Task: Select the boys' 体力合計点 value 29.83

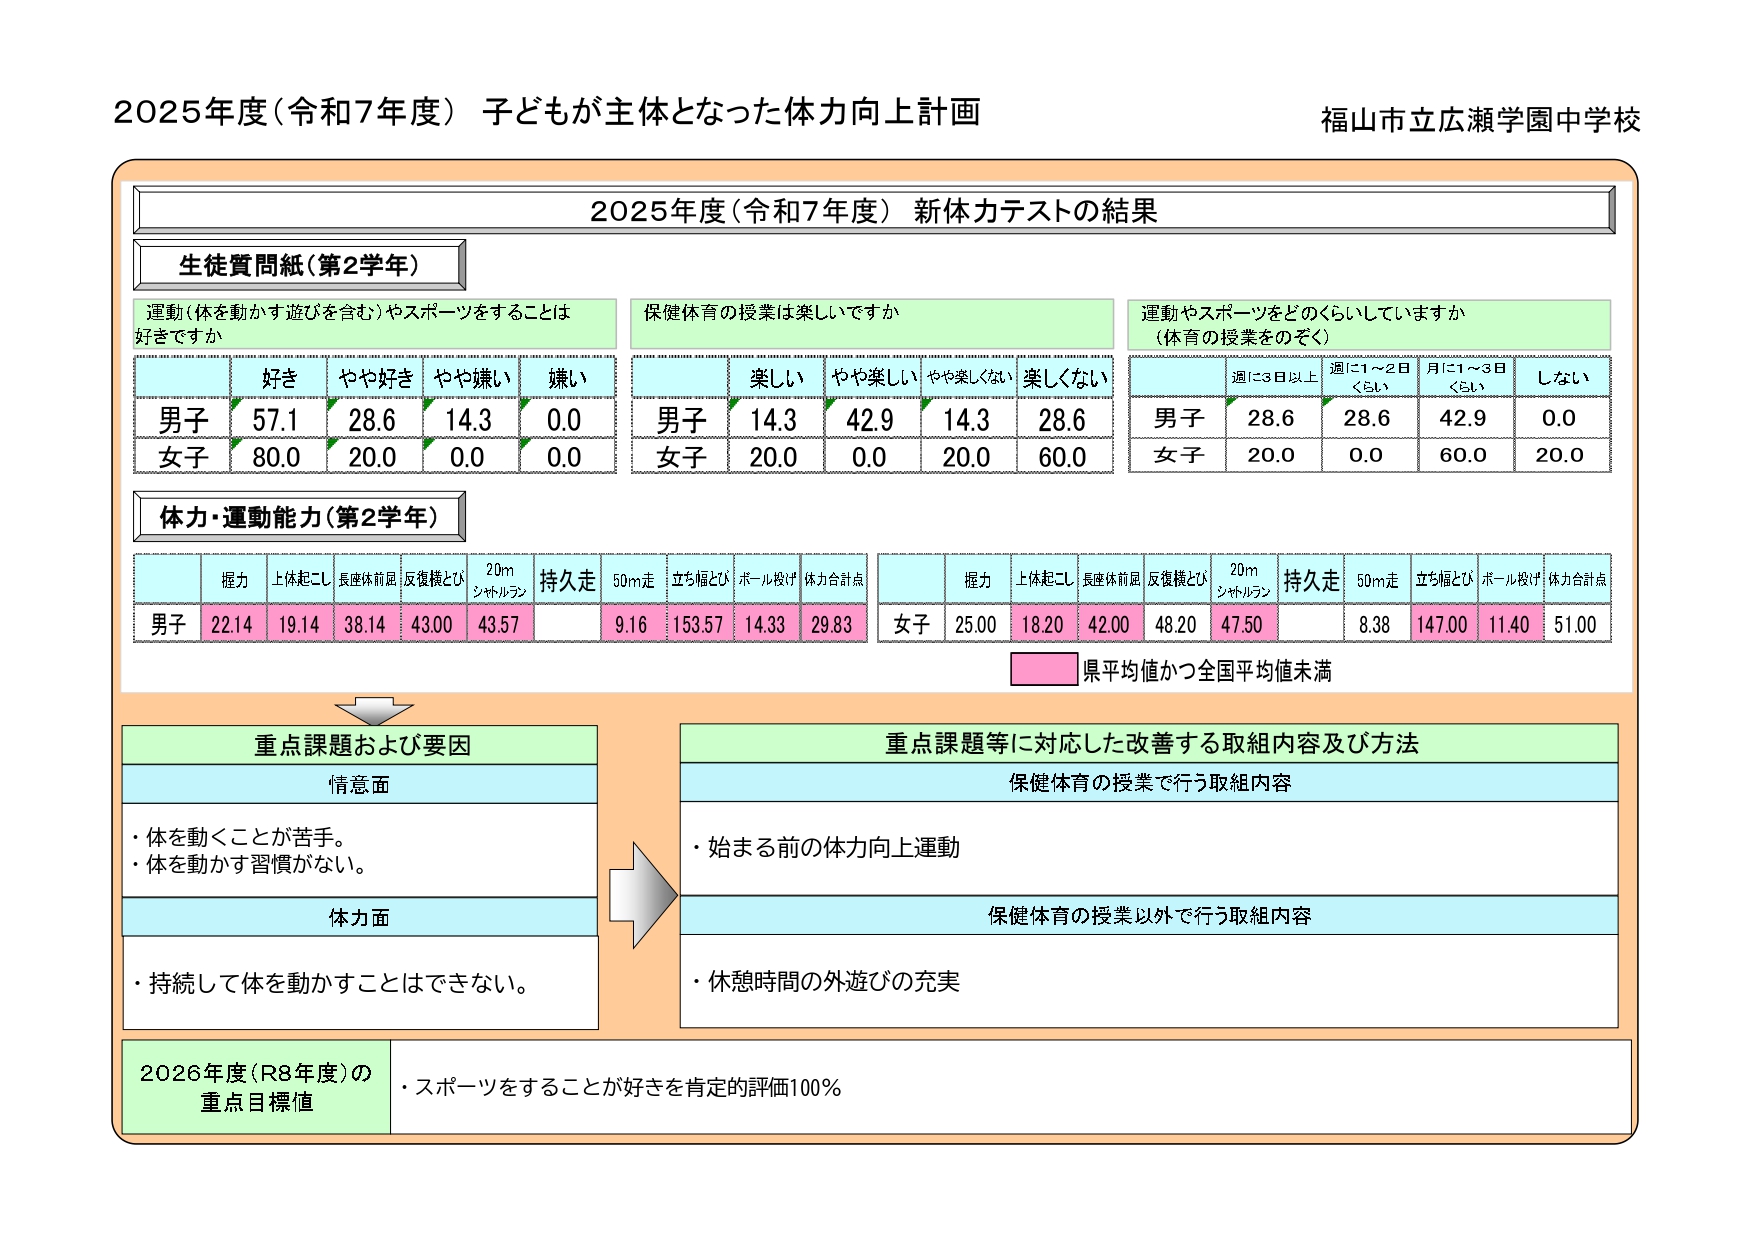Action: (832, 625)
